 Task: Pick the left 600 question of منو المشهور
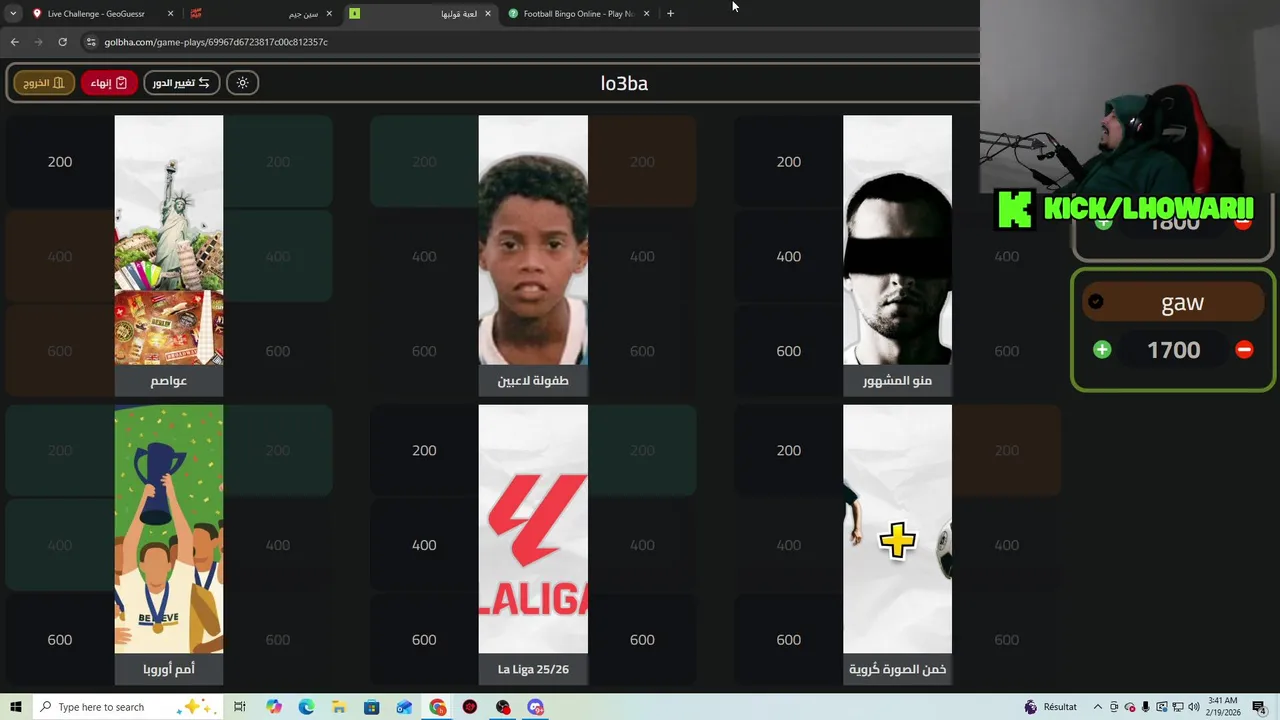tap(789, 351)
